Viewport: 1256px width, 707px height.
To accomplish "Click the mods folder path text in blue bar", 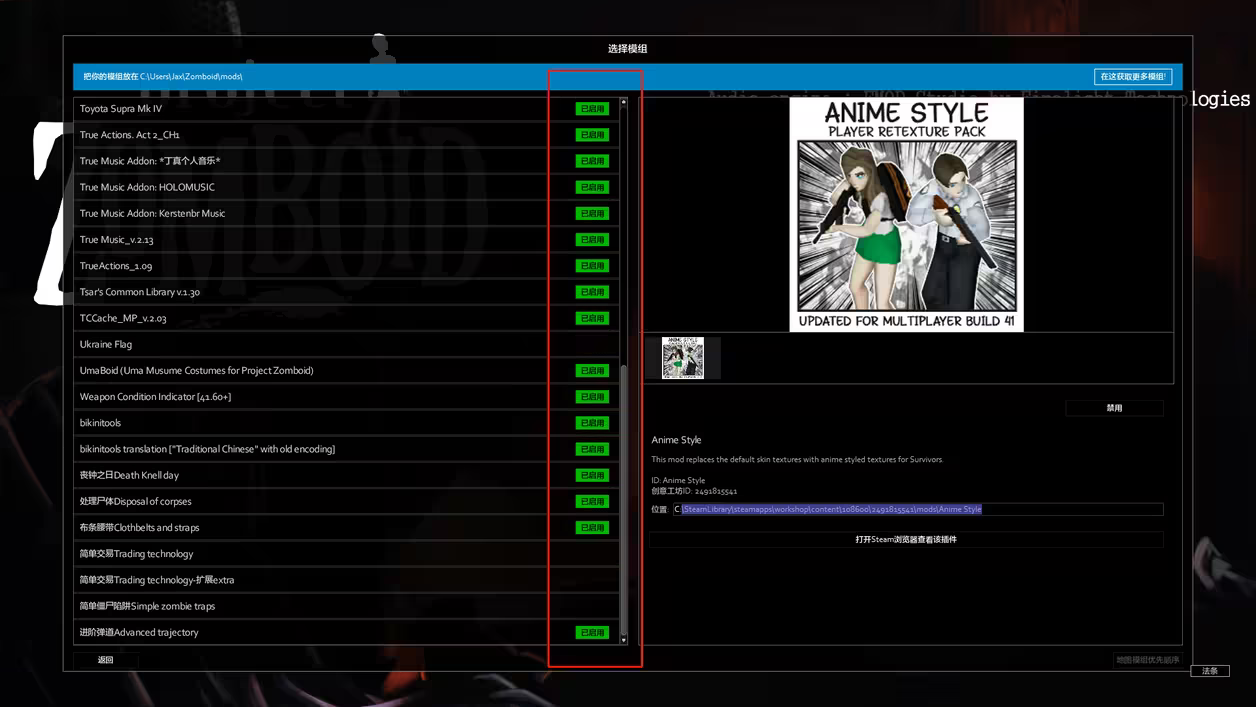I will [163, 77].
